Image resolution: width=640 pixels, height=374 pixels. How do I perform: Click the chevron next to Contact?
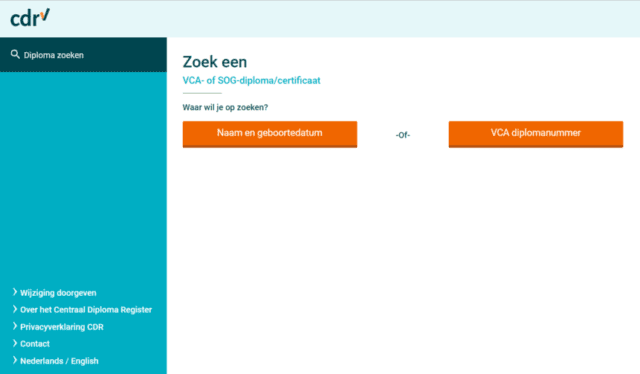pos(15,343)
